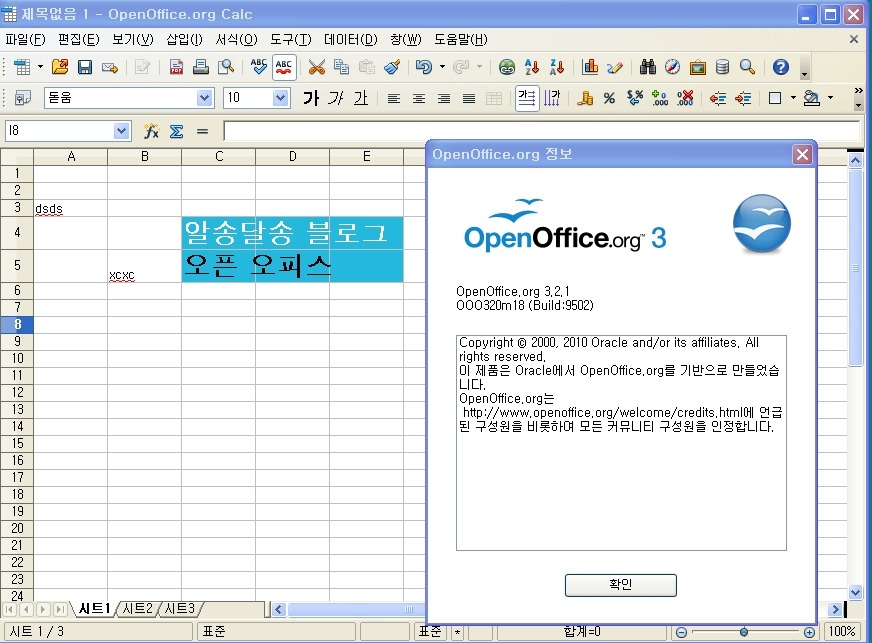
Task: Click the Save document icon
Action: [x=85, y=67]
